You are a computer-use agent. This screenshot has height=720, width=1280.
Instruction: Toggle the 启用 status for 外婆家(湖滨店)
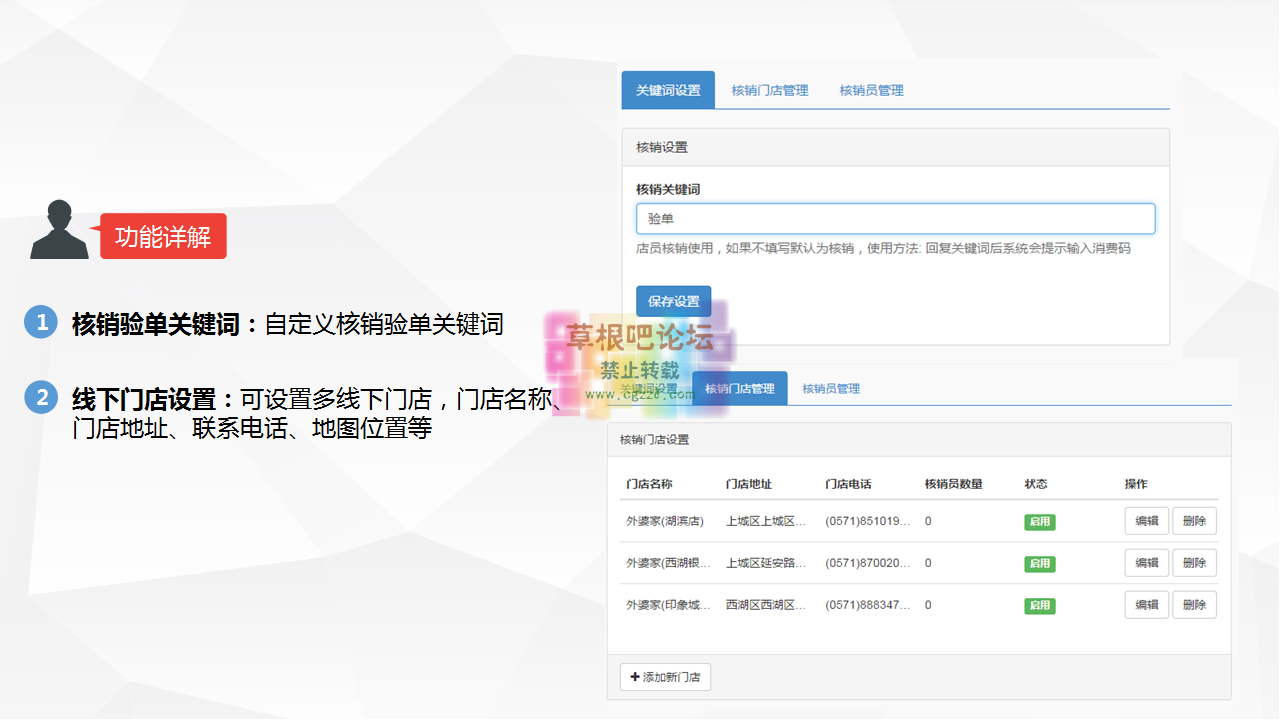[1039, 521]
